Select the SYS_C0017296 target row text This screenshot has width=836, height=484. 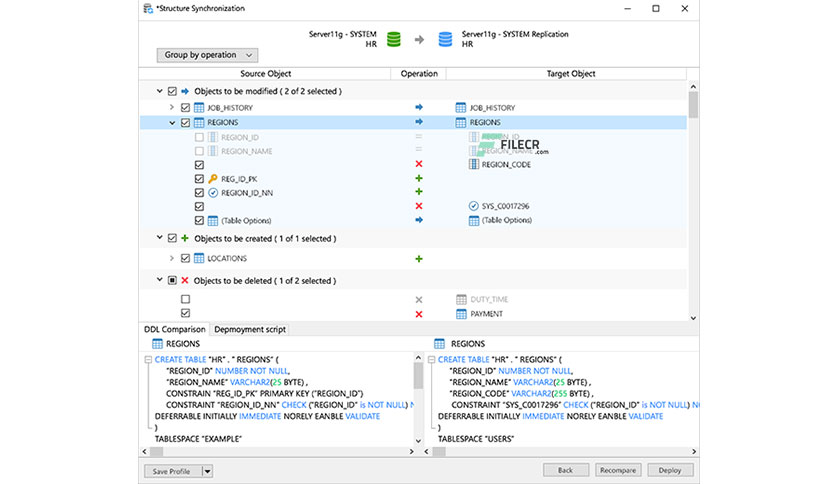click(505, 206)
